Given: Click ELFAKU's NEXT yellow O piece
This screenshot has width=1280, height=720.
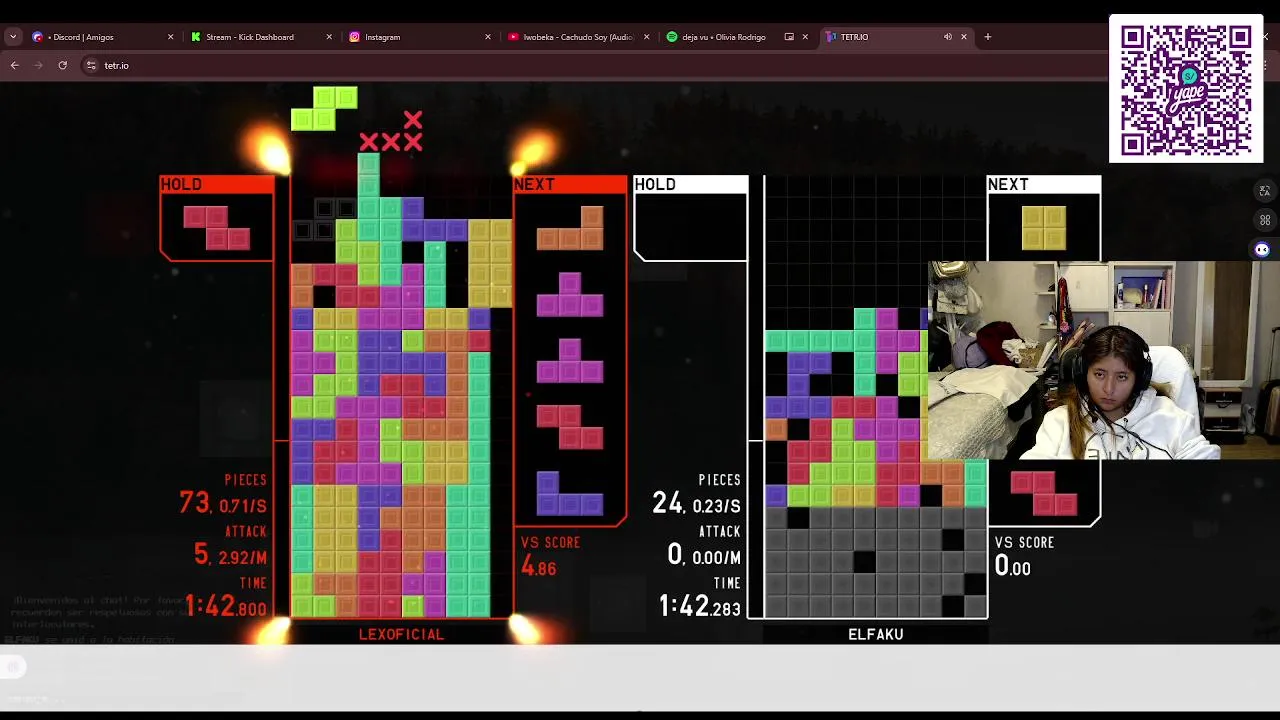Looking at the screenshot, I should 1044,227.
